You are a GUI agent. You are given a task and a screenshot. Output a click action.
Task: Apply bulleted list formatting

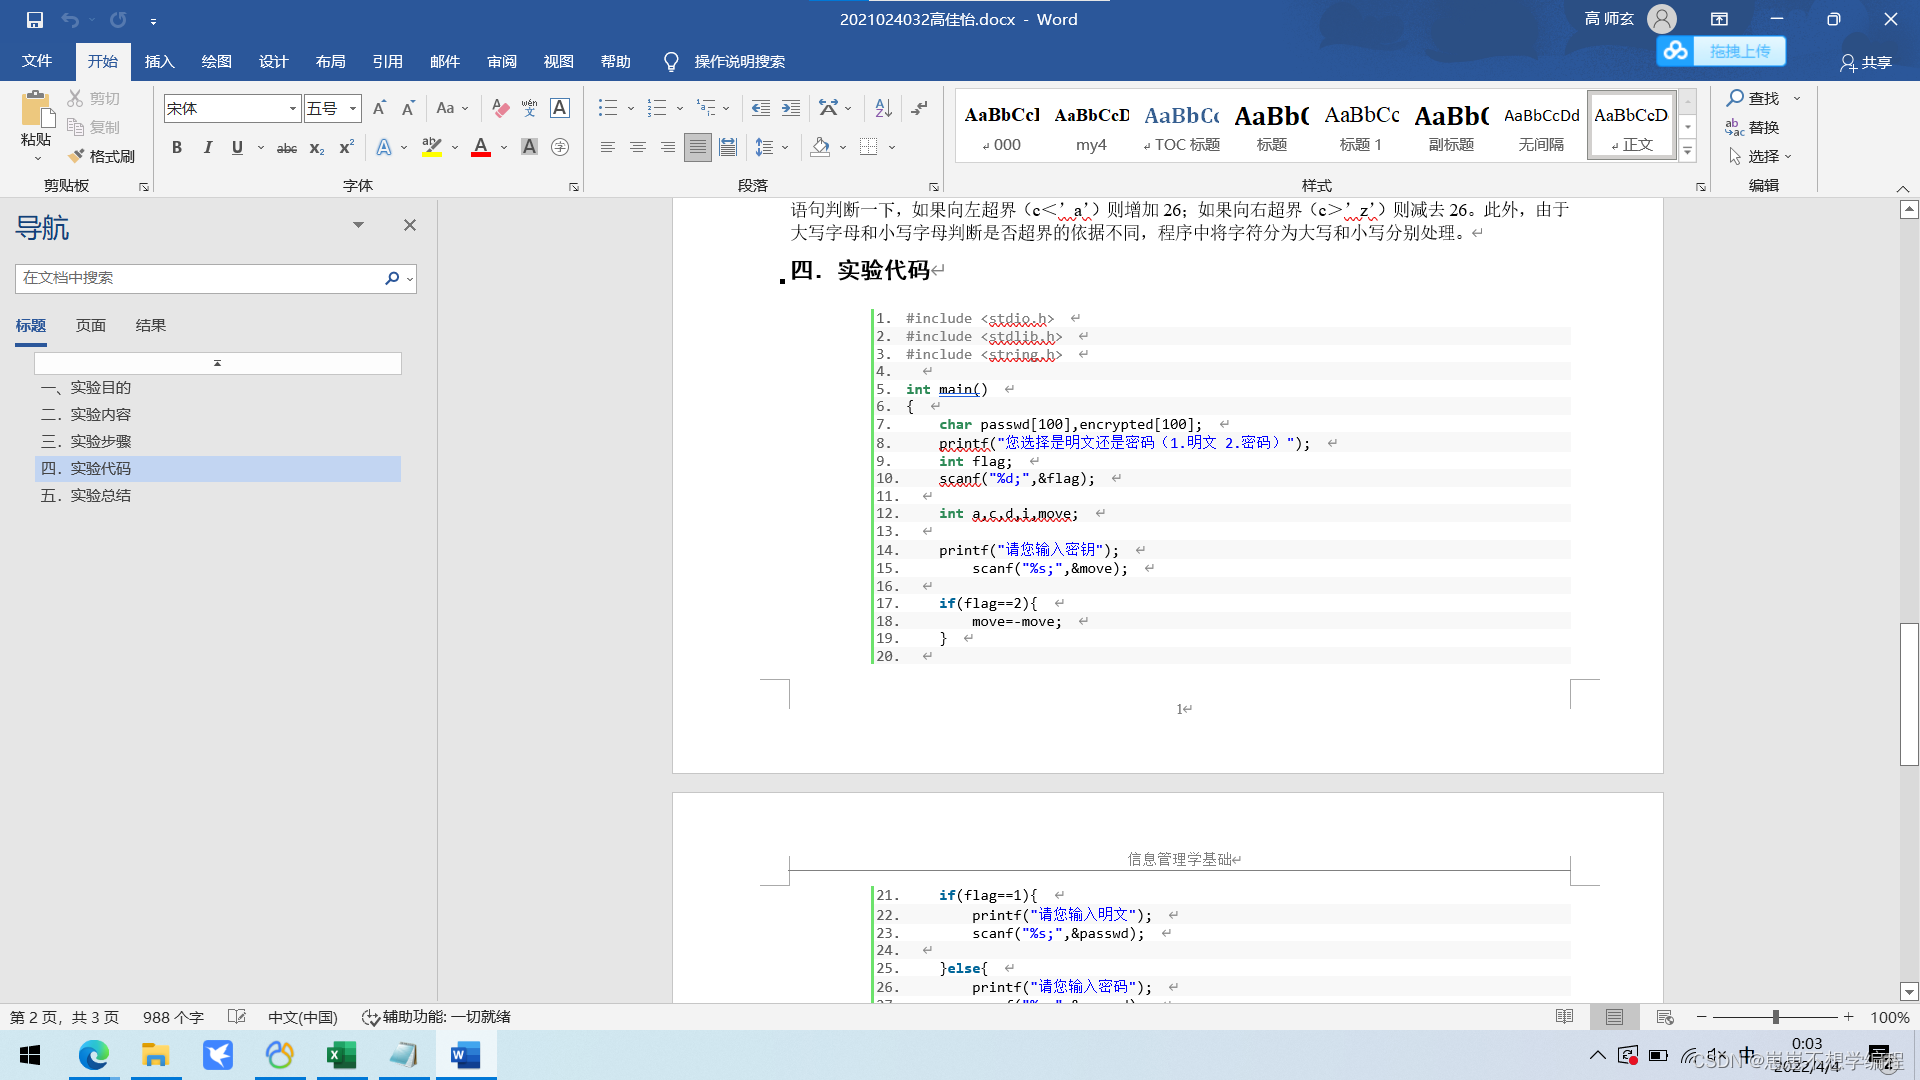point(607,108)
